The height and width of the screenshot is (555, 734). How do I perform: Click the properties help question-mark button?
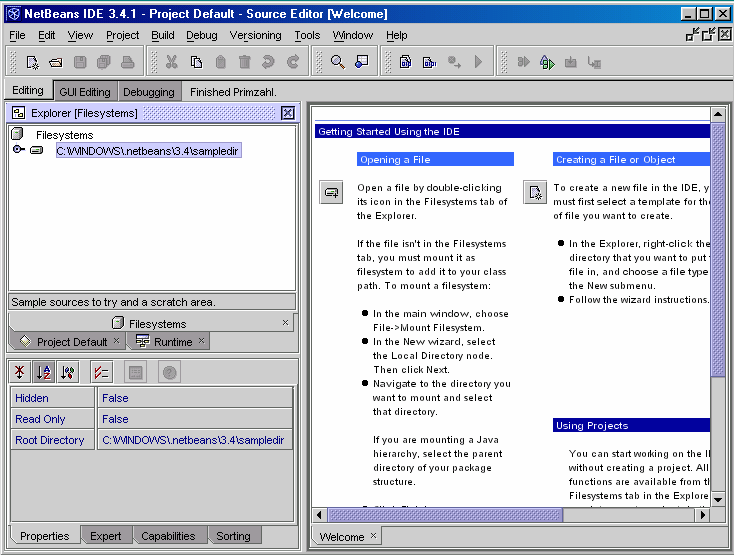169,372
